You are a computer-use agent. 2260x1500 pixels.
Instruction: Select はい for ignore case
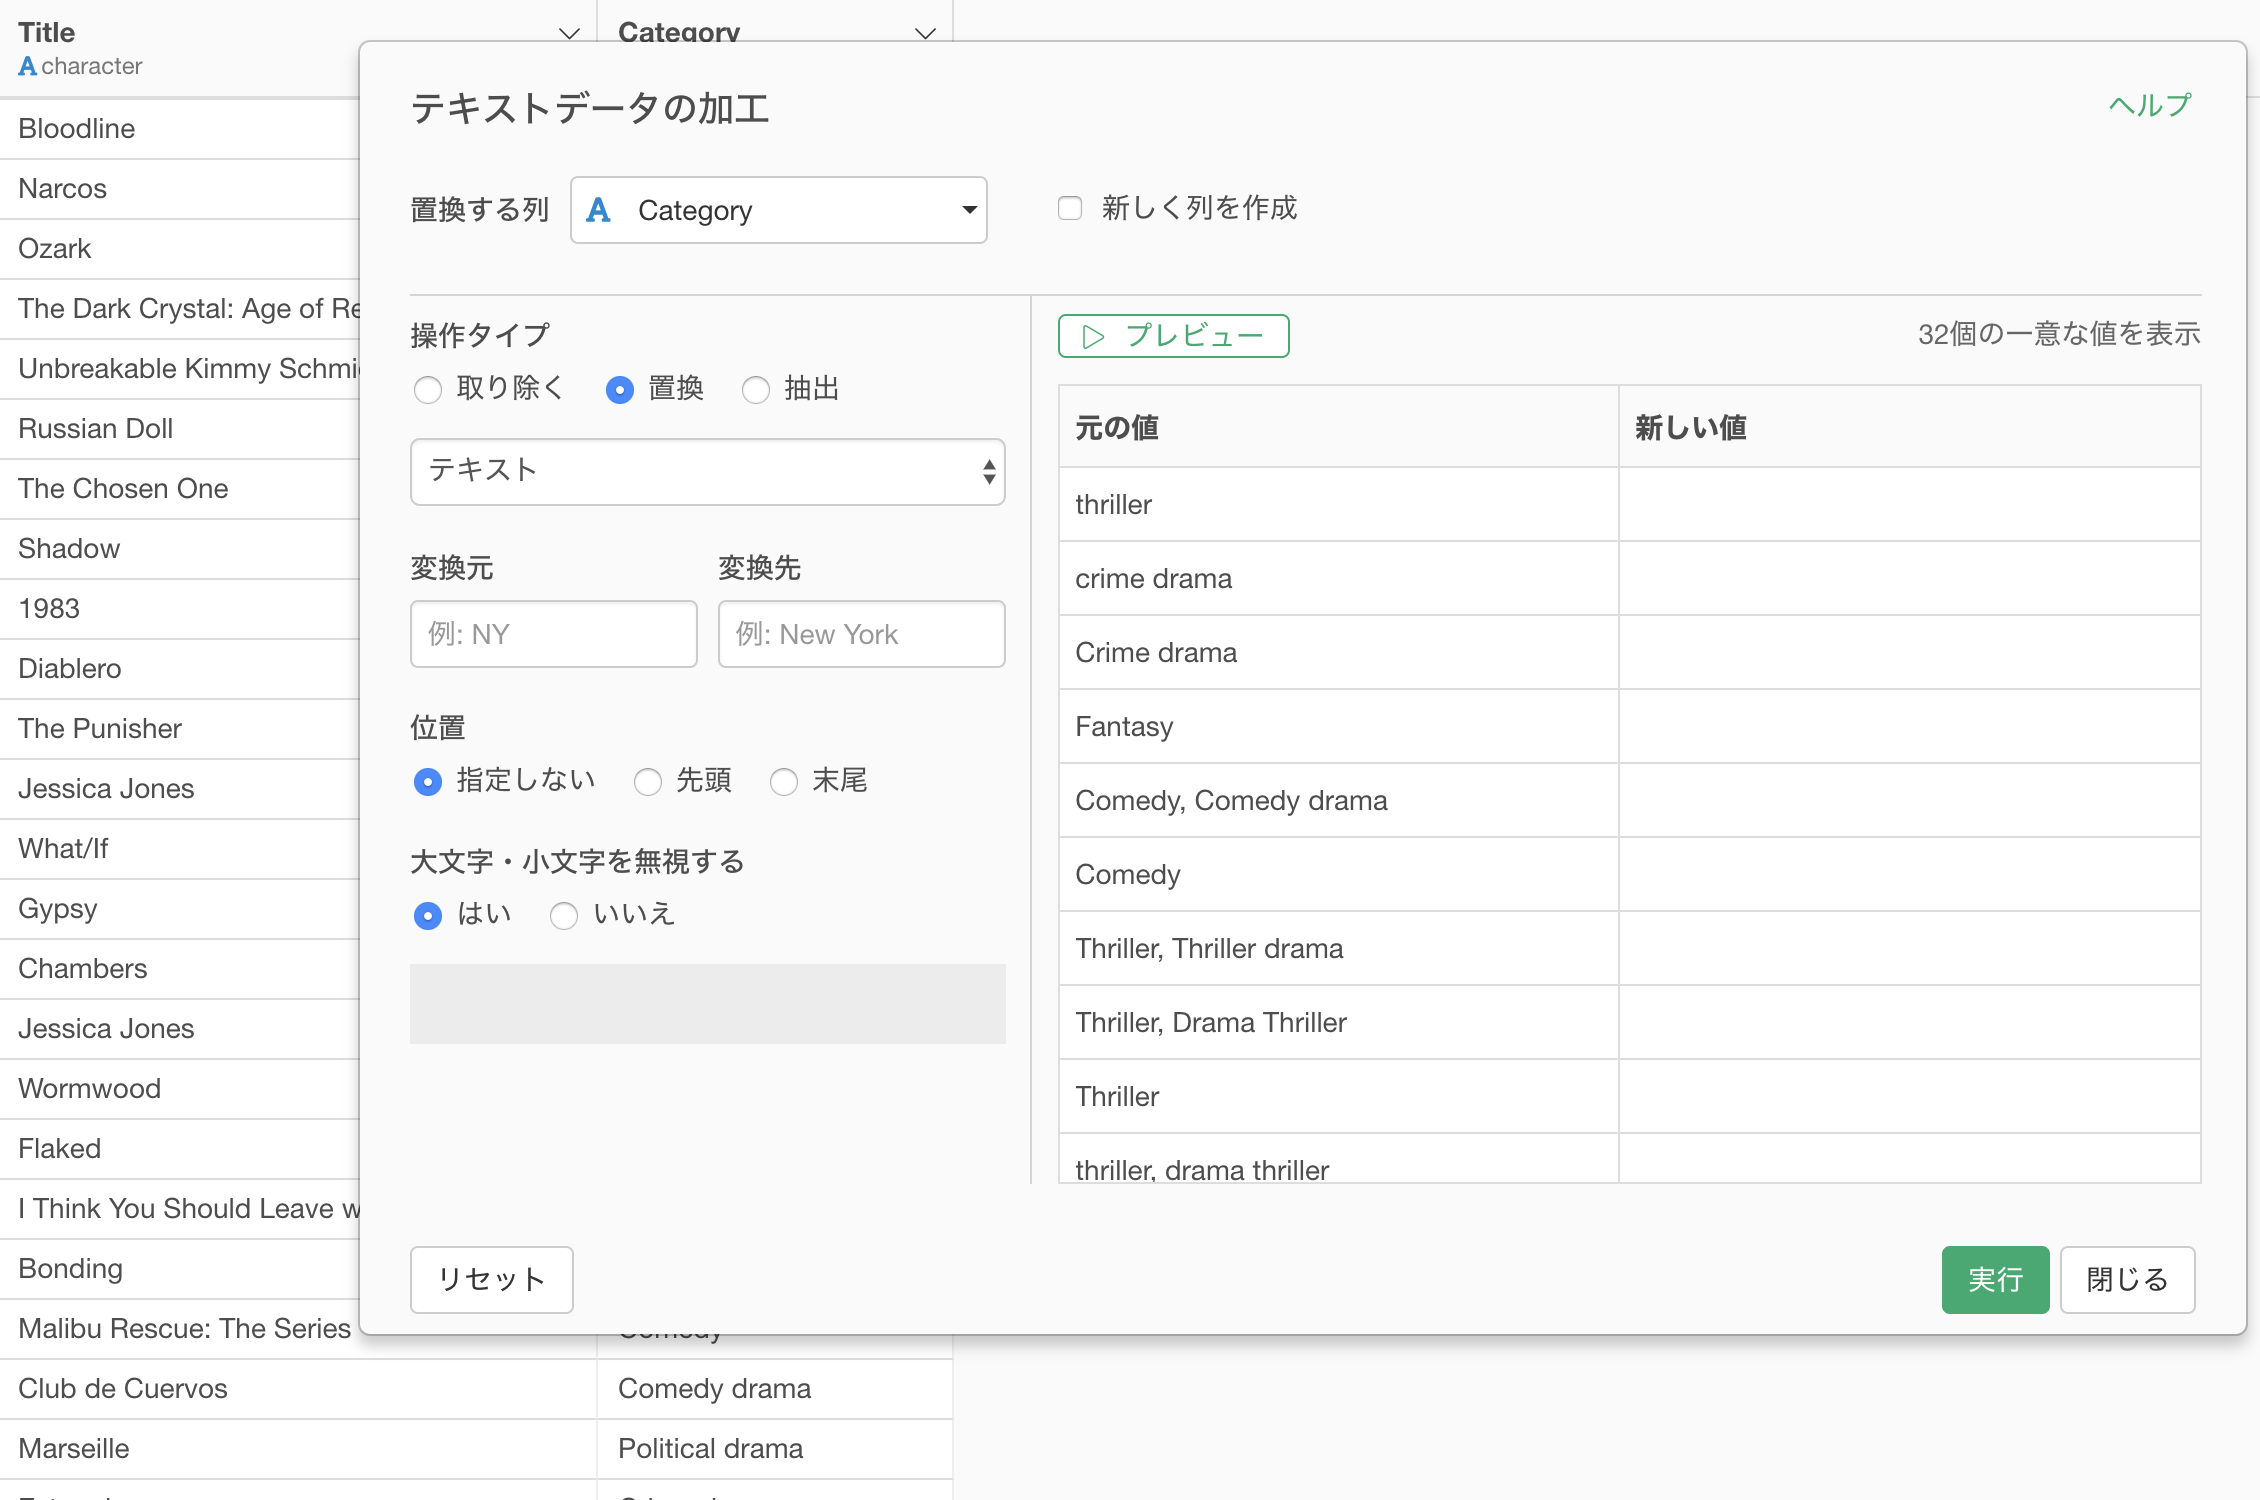(428, 915)
